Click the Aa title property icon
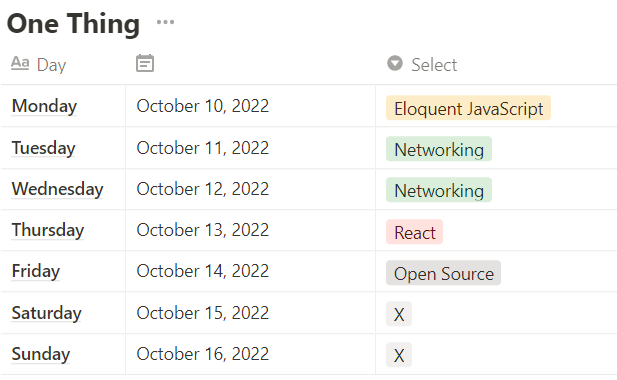617x380 pixels. [x=20, y=63]
